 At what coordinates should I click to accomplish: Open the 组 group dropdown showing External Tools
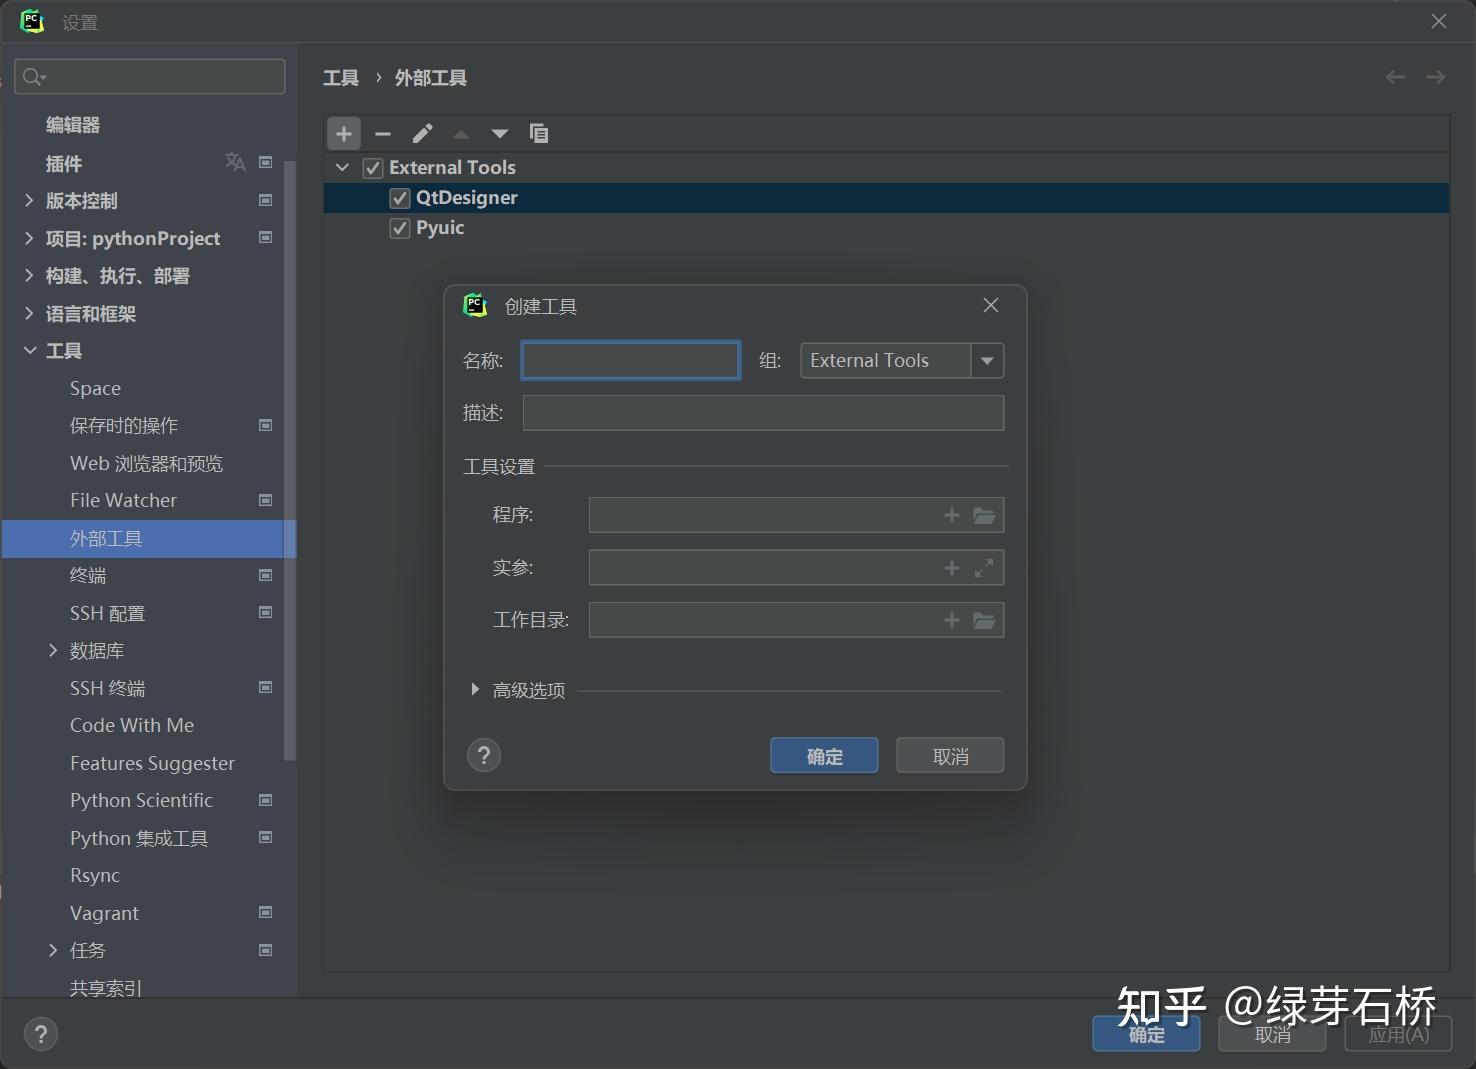tap(987, 360)
